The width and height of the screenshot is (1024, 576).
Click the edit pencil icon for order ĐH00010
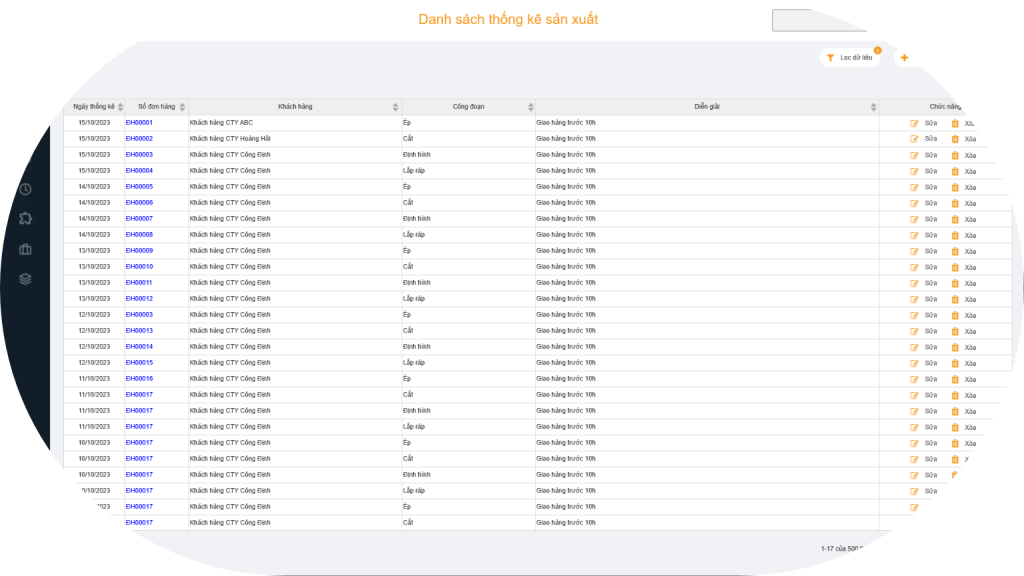point(914,267)
